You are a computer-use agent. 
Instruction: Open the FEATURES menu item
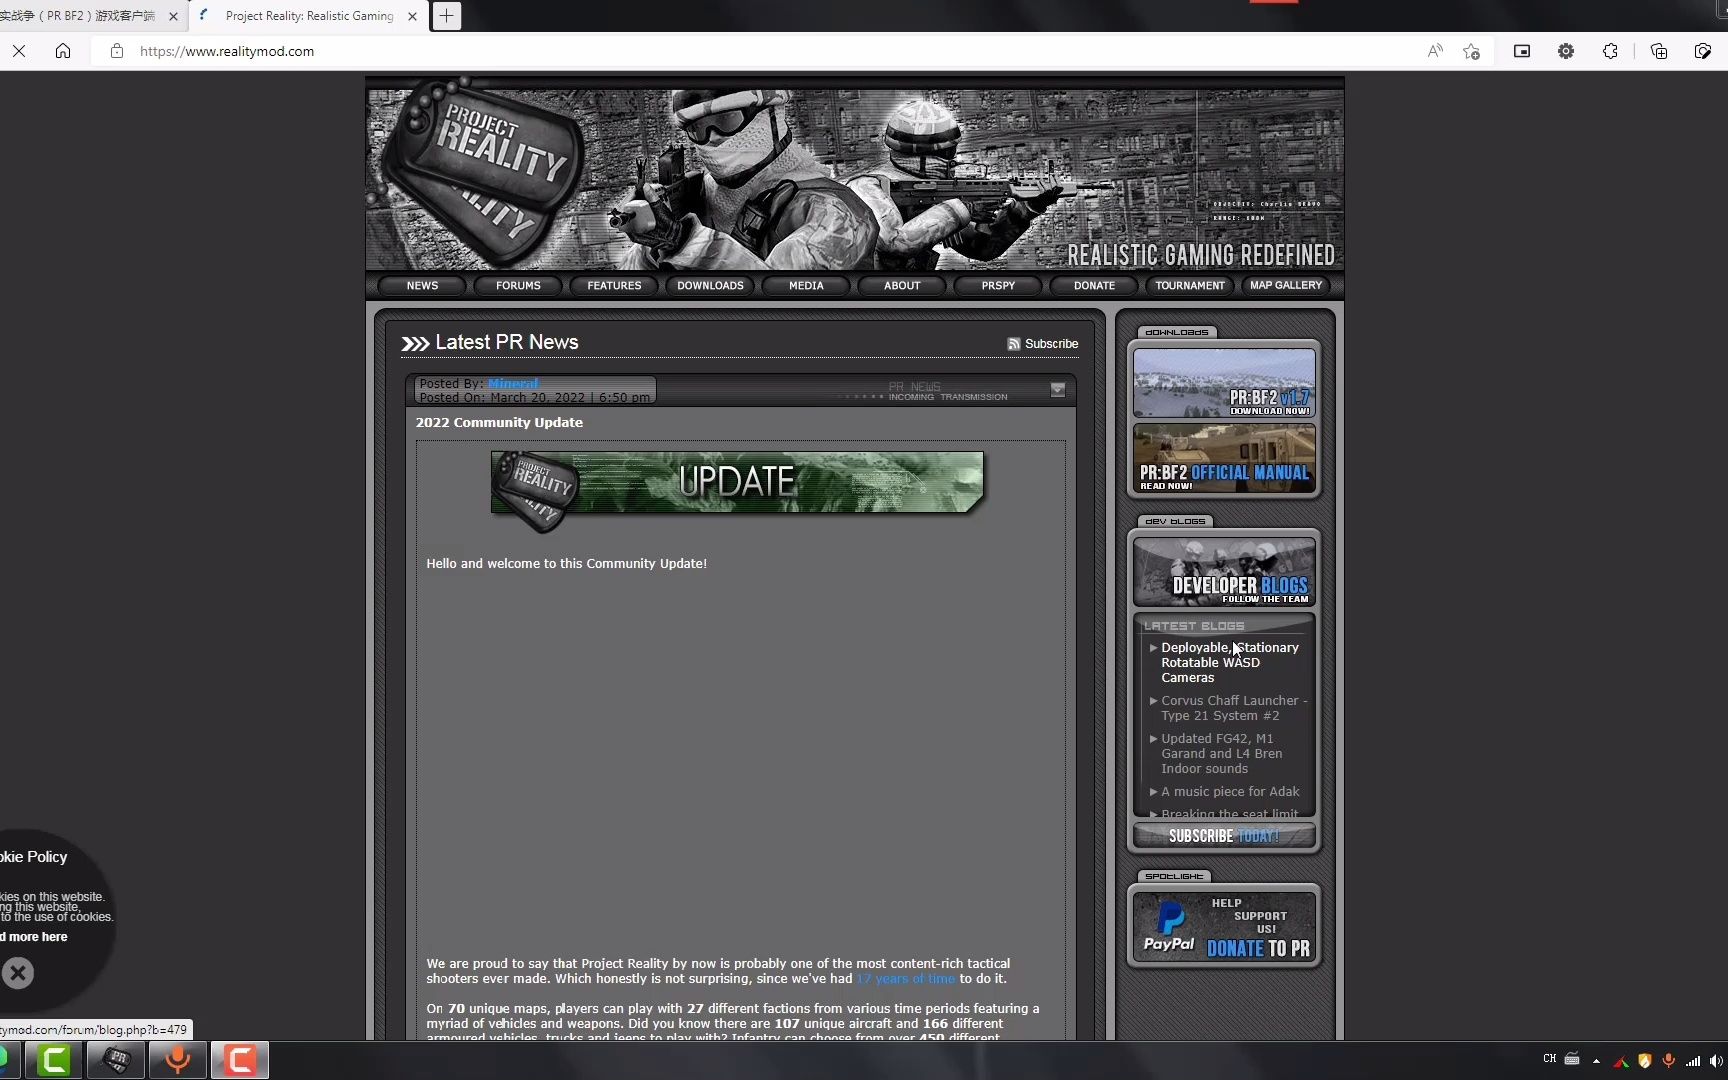pos(614,285)
